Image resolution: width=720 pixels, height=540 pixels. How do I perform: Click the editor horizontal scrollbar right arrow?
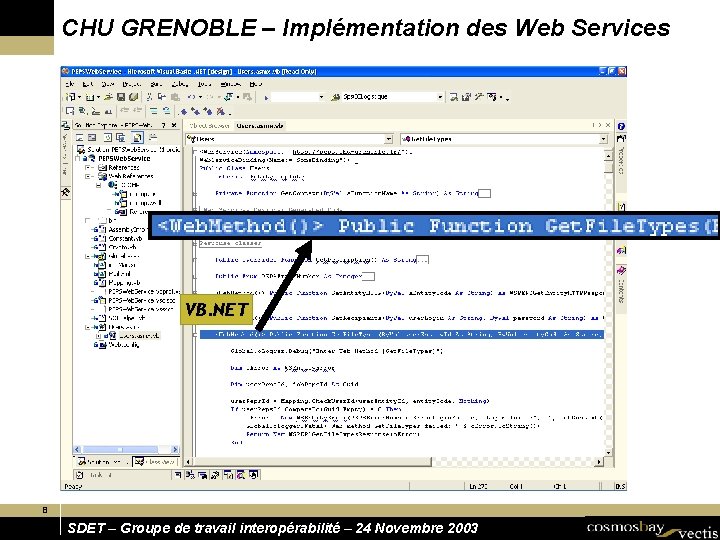[x=599, y=461]
